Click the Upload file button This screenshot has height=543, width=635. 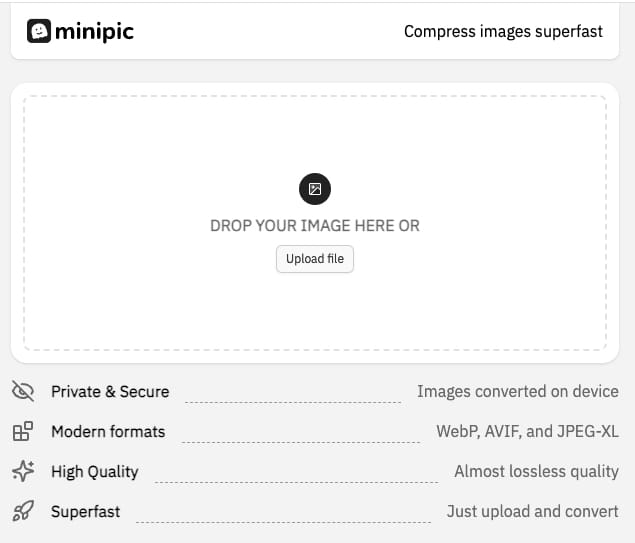click(315, 259)
